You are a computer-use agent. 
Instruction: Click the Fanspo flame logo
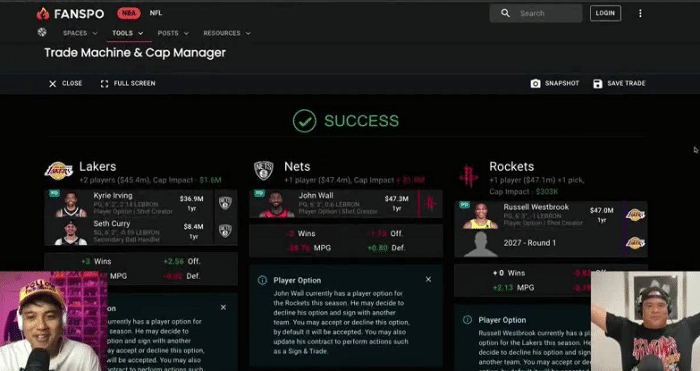(43, 13)
